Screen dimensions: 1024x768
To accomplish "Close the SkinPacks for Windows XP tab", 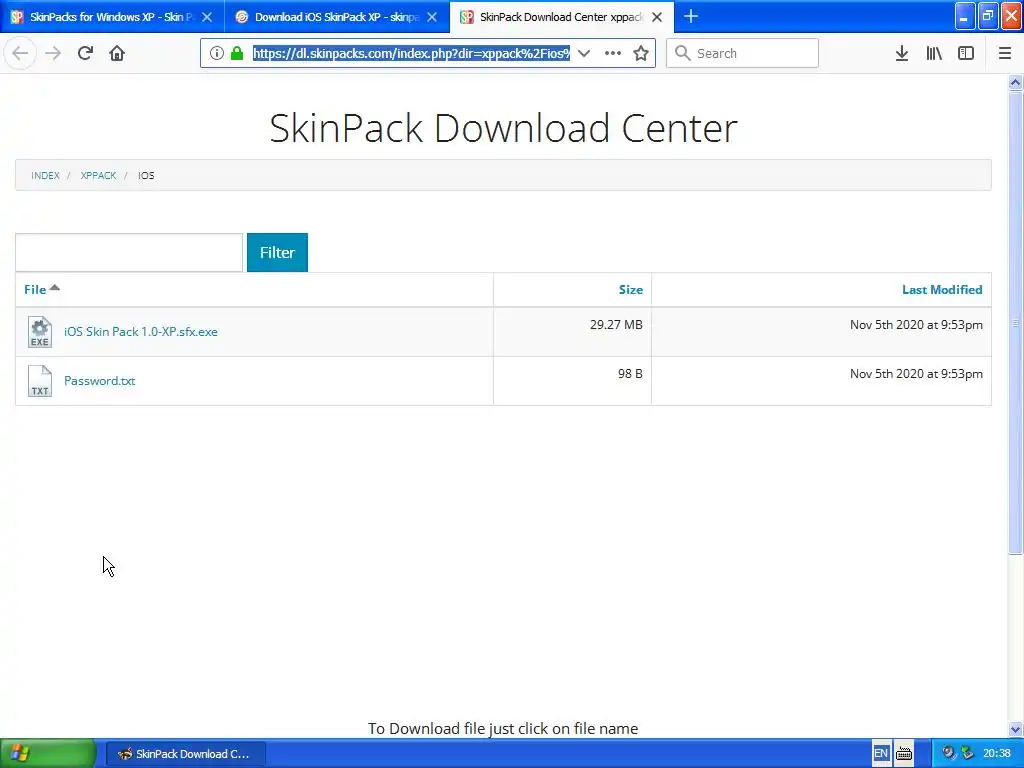I will click(x=207, y=17).
